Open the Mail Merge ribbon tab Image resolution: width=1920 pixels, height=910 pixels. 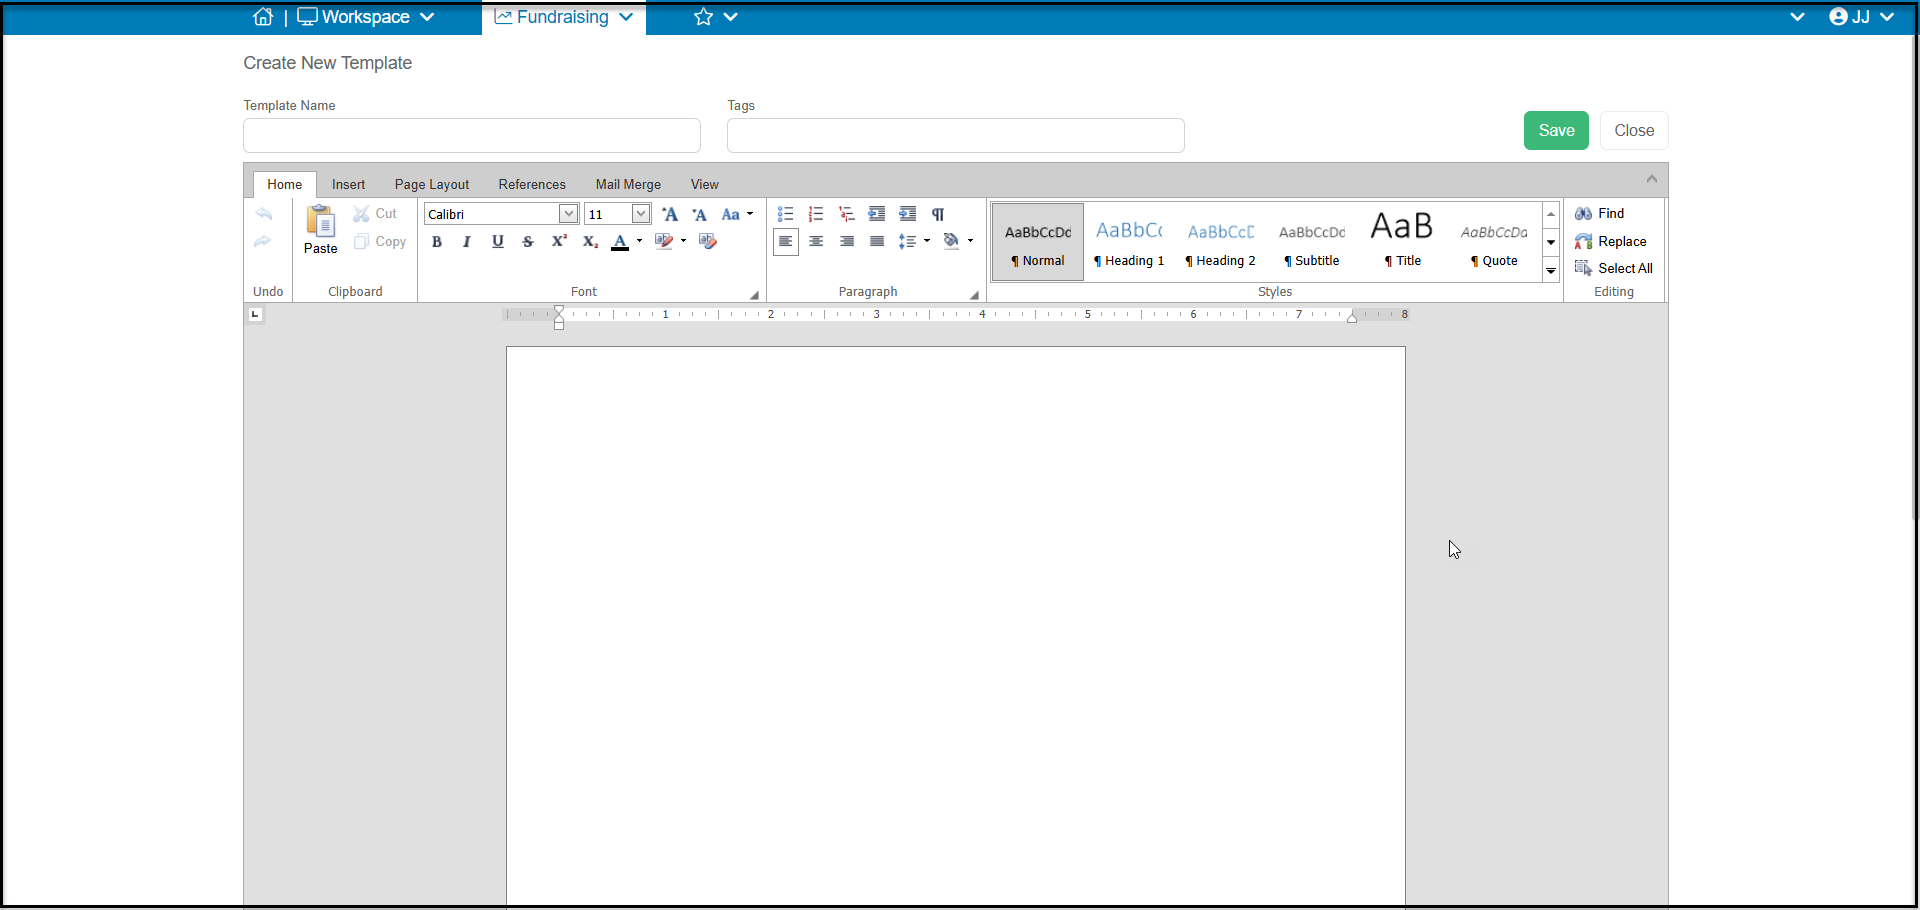tap(628, 184)
